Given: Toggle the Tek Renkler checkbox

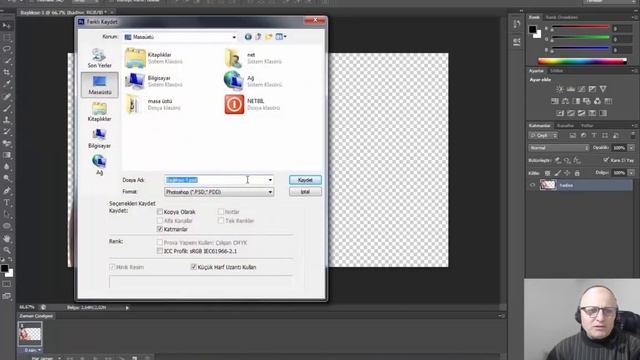Looking at the screenshot, I should click(221, 220).
